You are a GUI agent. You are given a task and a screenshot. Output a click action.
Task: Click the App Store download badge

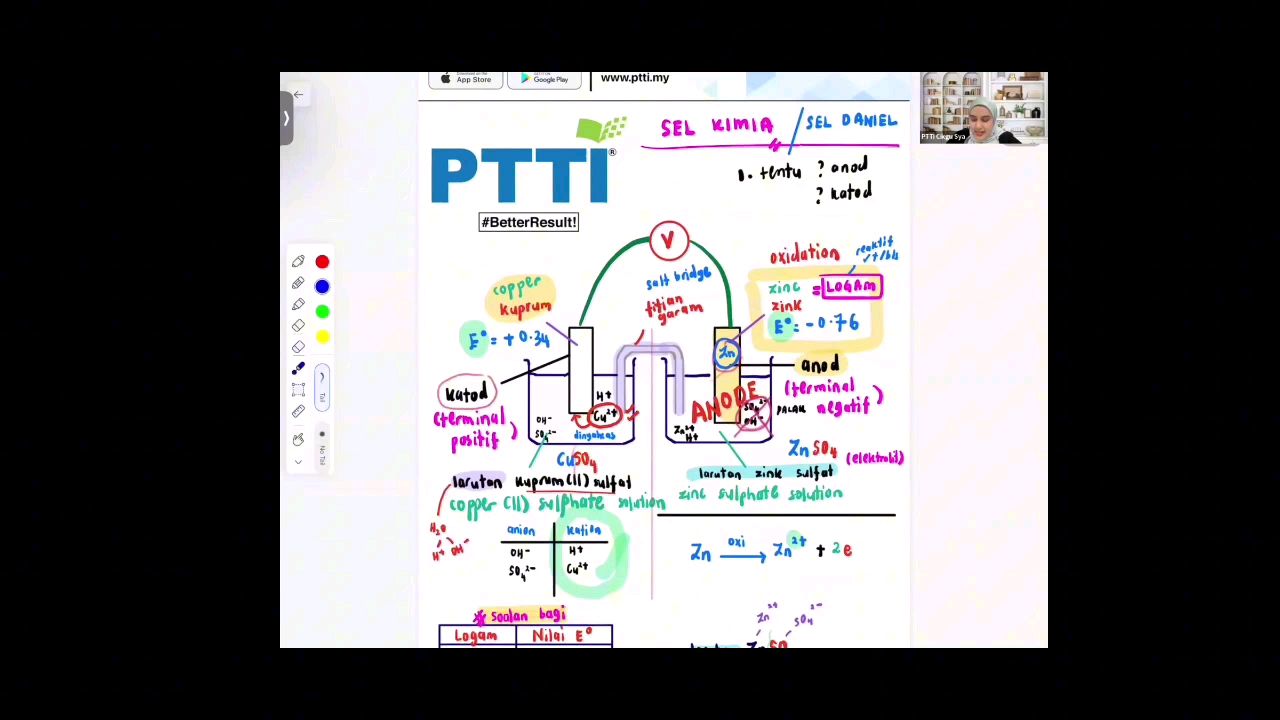click(466, 79)
